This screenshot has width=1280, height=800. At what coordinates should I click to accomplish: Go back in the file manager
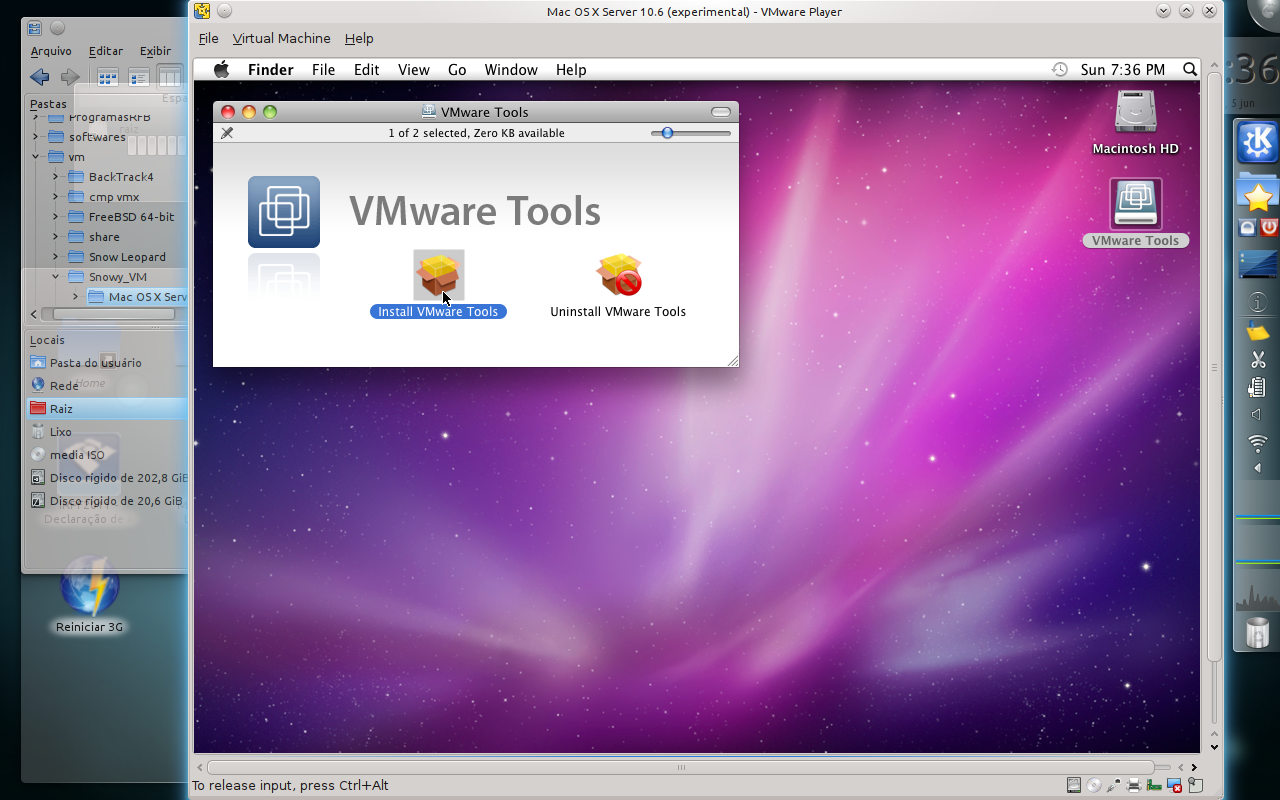click(40, 77)
